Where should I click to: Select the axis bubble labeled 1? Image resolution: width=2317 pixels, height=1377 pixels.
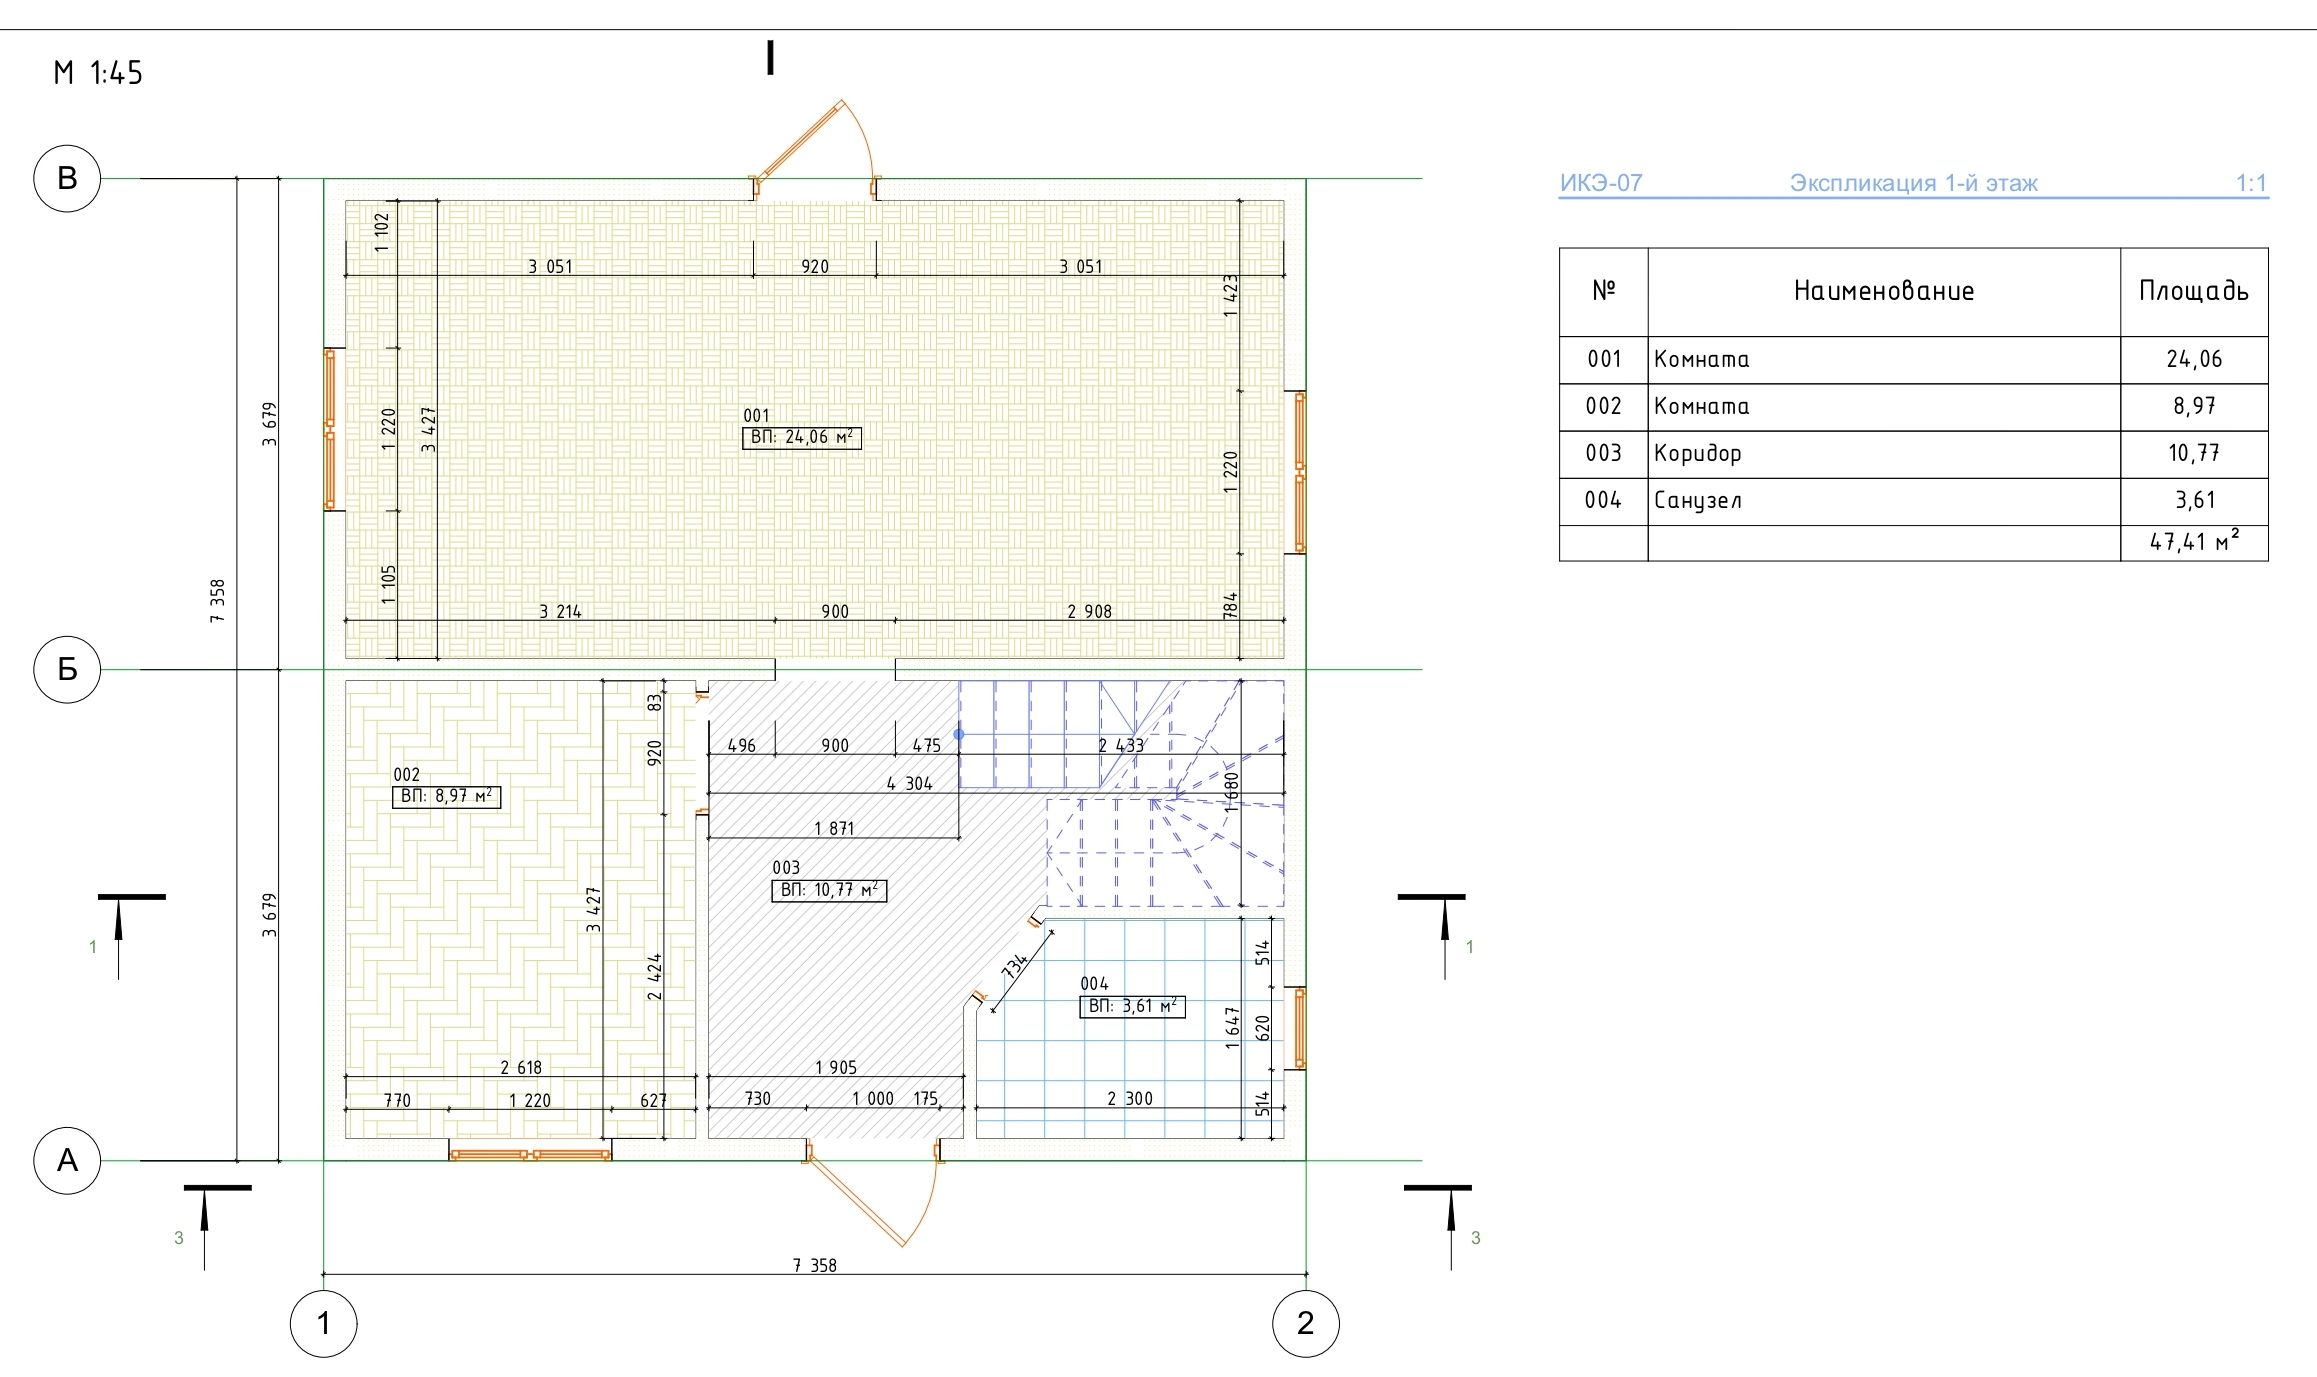pos(323,1323)
